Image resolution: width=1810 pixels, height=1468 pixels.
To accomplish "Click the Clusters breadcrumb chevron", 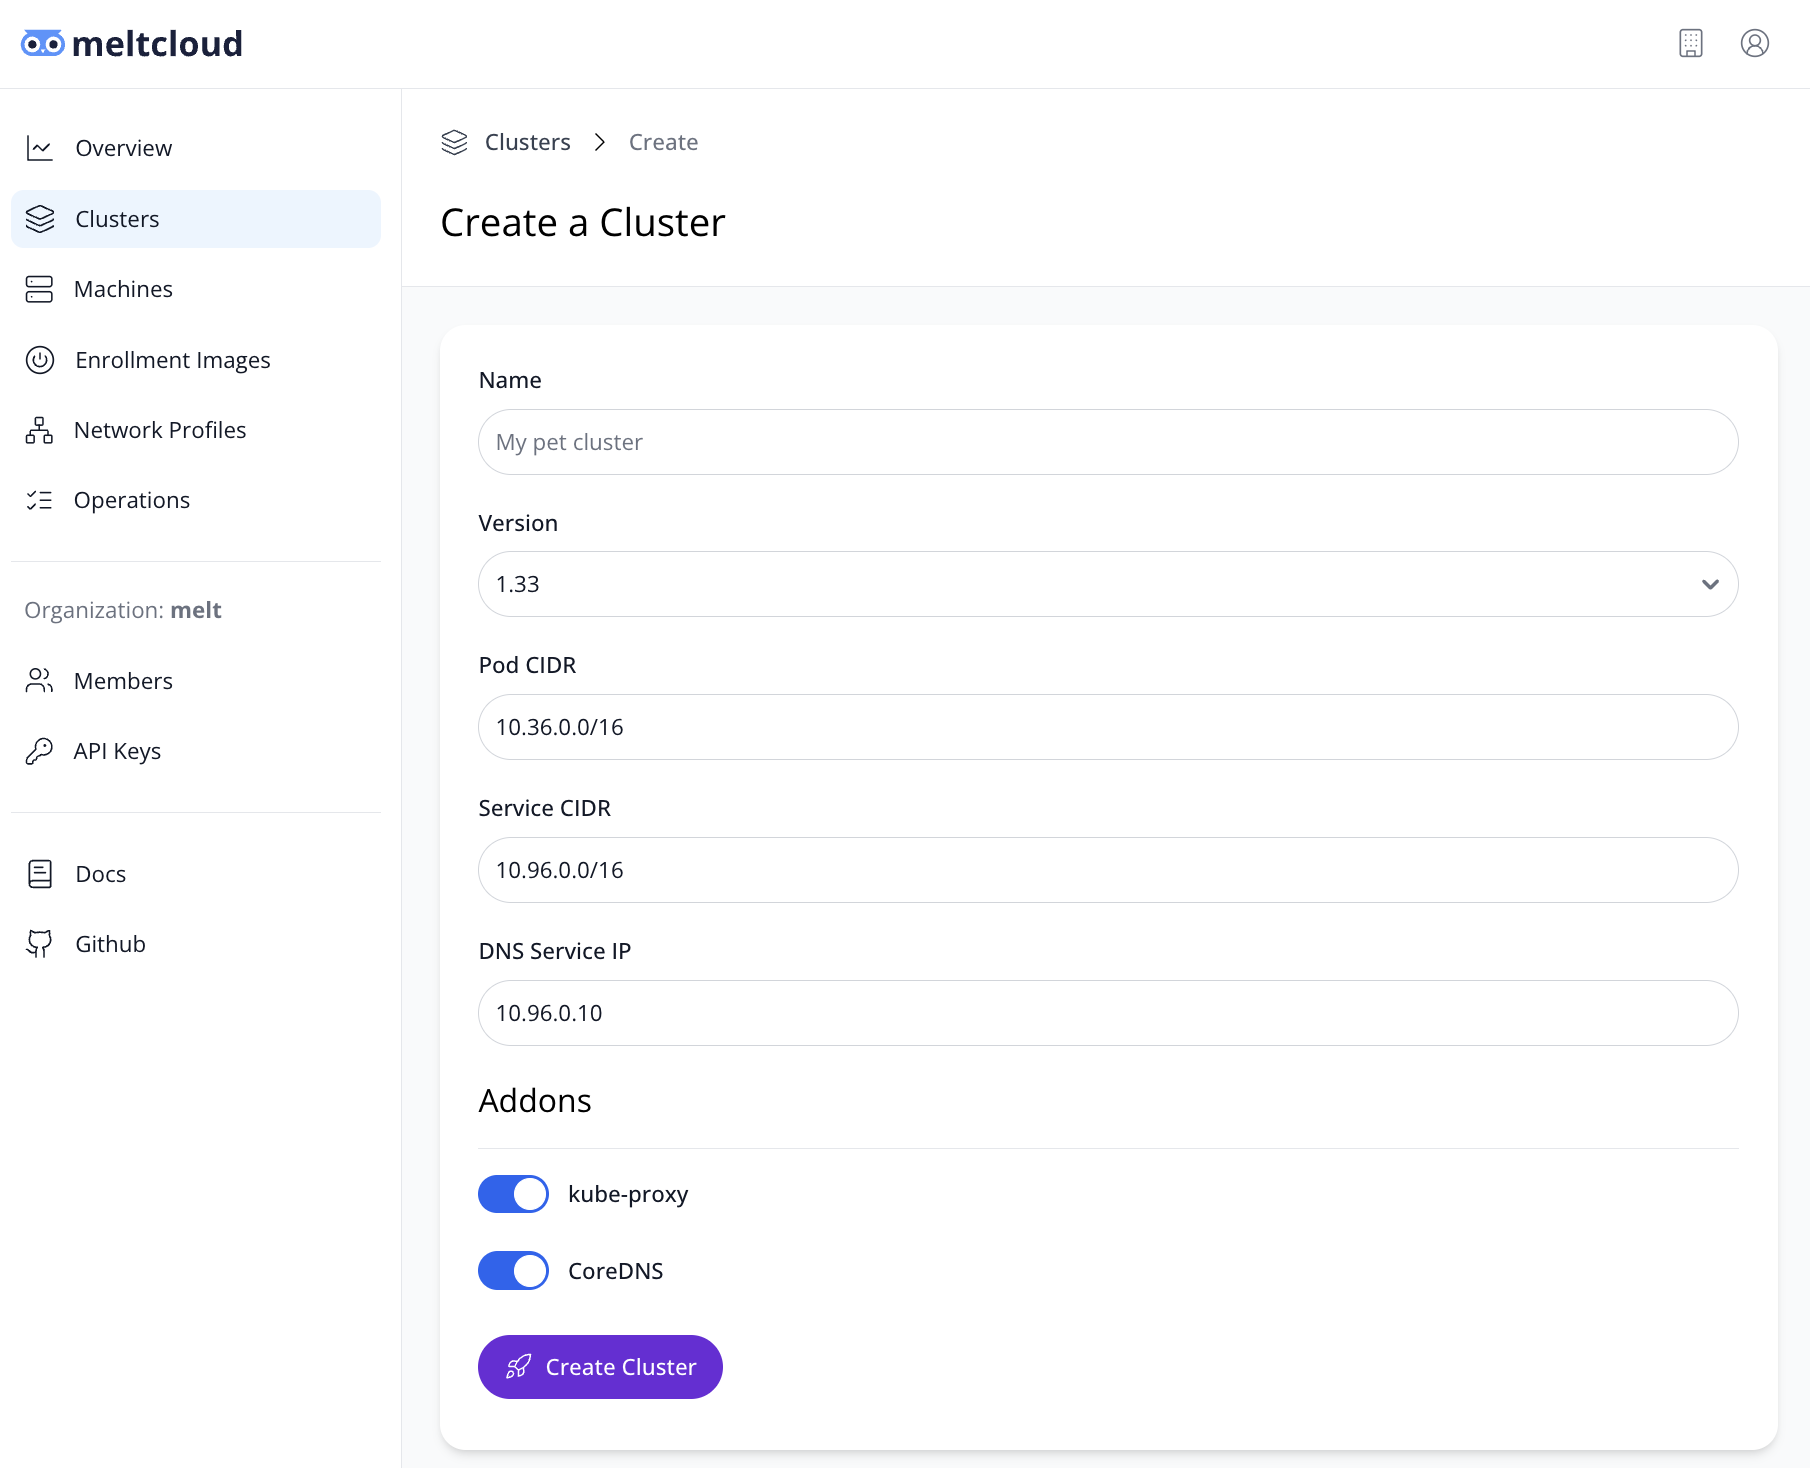I will click(600, 142).
